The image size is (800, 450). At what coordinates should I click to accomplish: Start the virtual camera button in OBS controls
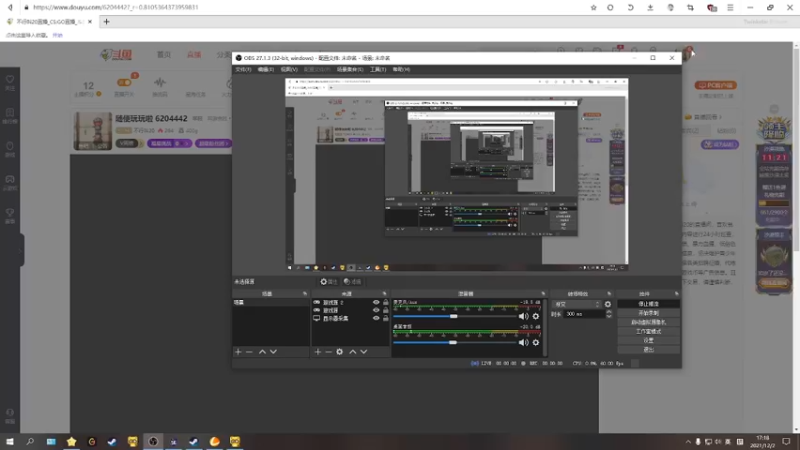pos(648,322)
